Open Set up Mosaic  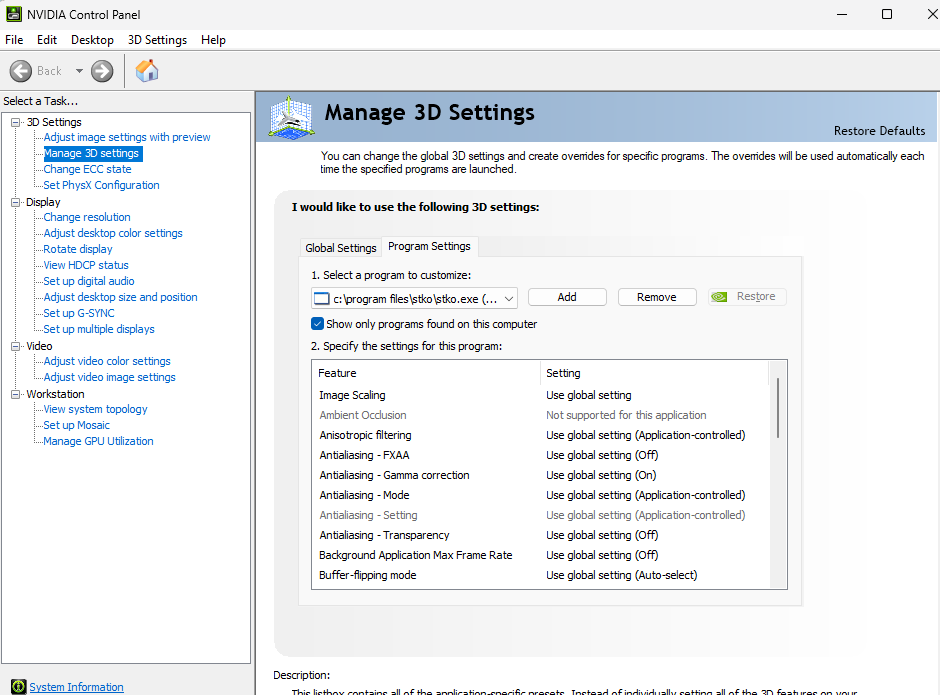tap(77, 425)
